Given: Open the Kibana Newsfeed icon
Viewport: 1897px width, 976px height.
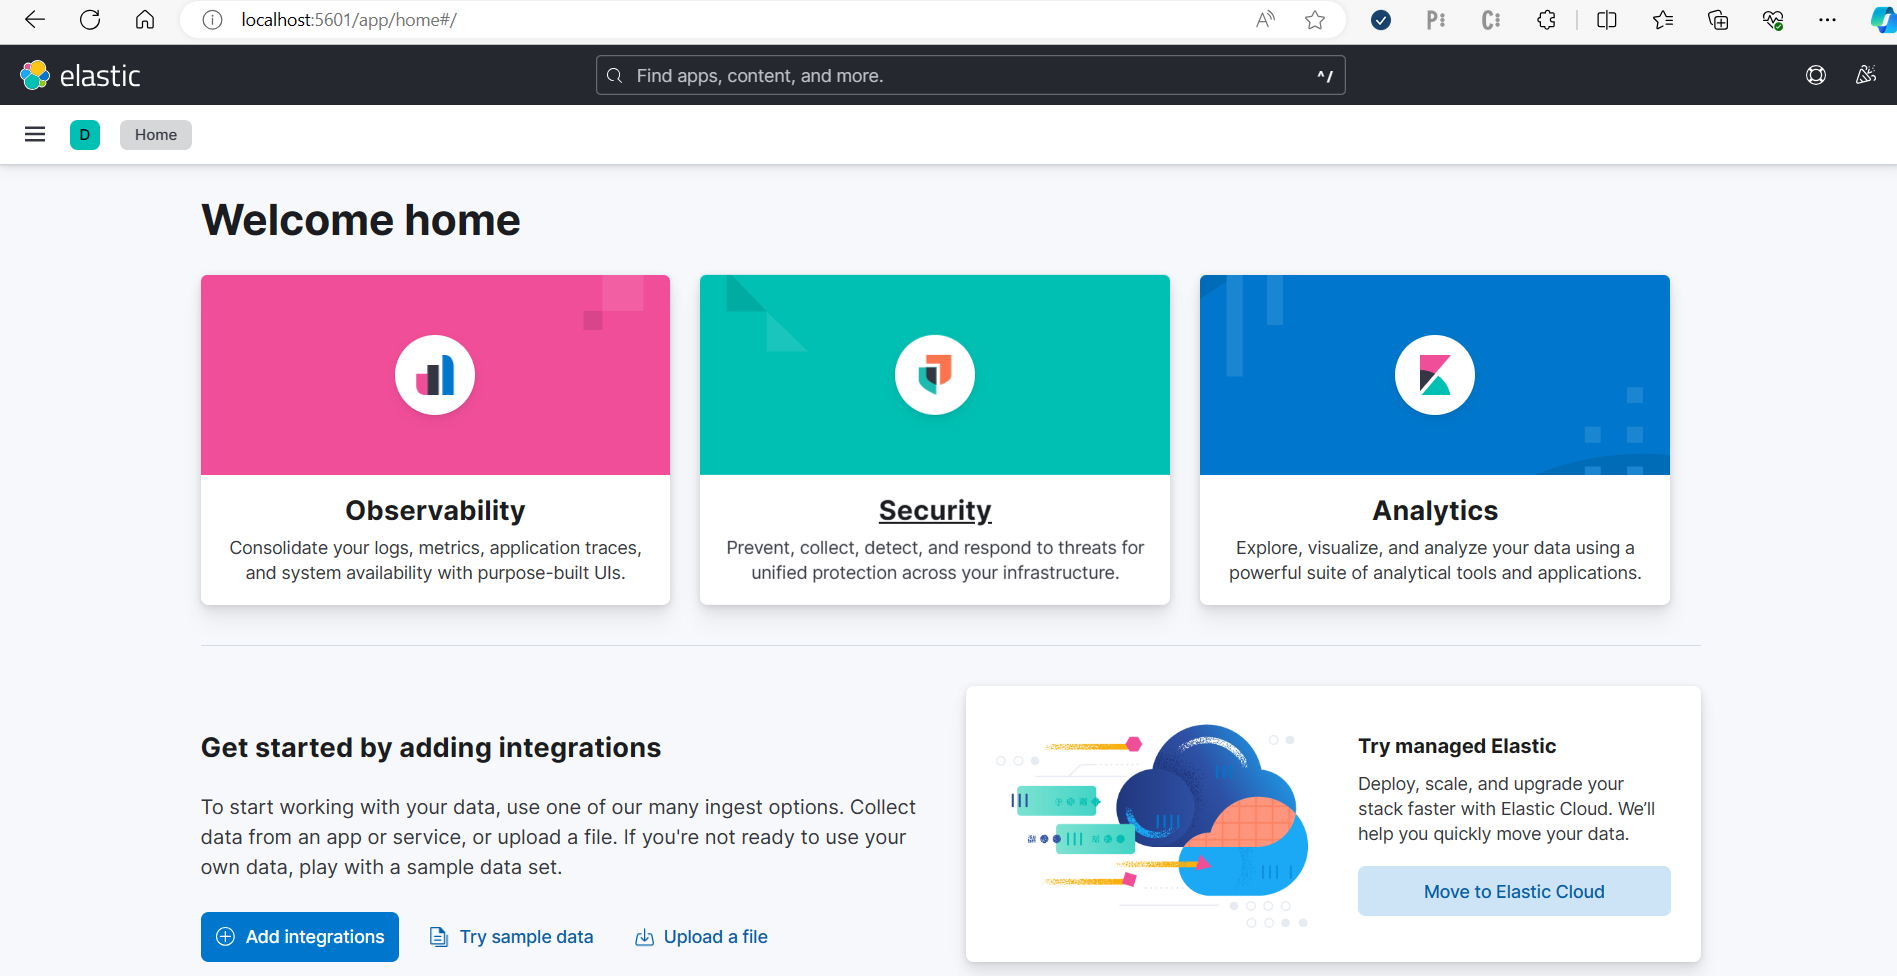Looking at the screenshot, I should (1866, 75).
